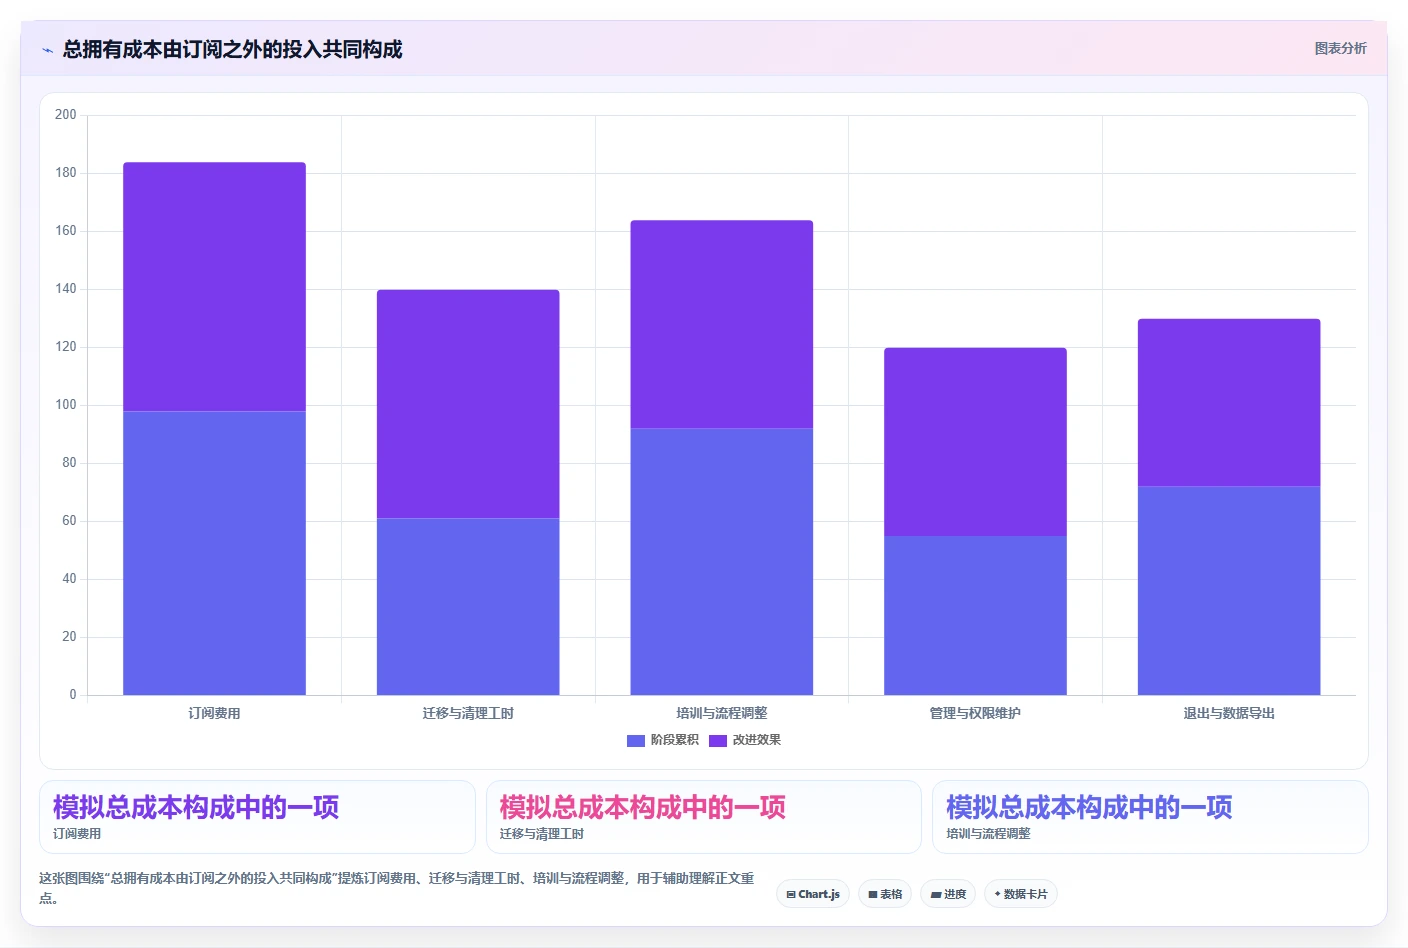1408x948 pixels.
Task: Click the 管理与权限维护 x-axis label
Action: pos(975,713)
